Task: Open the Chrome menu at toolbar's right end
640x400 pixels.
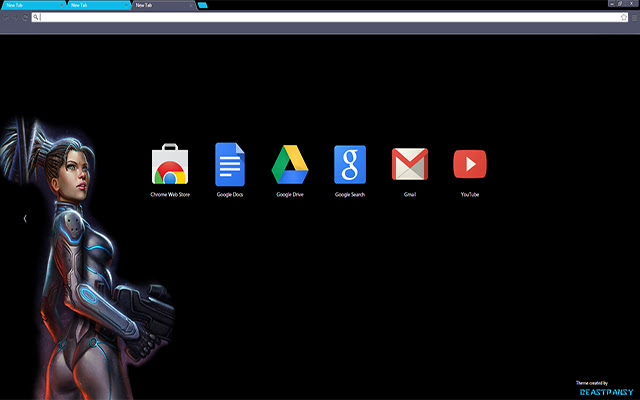Action: 634,17
